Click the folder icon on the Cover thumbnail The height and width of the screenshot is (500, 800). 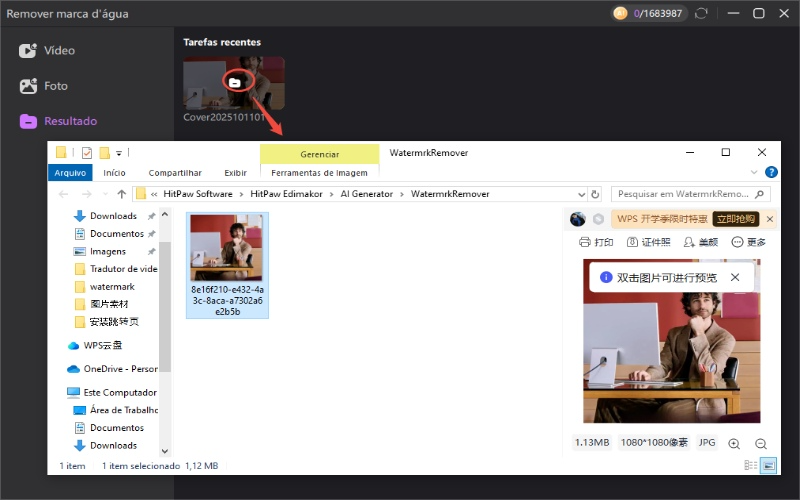[234, 83]
